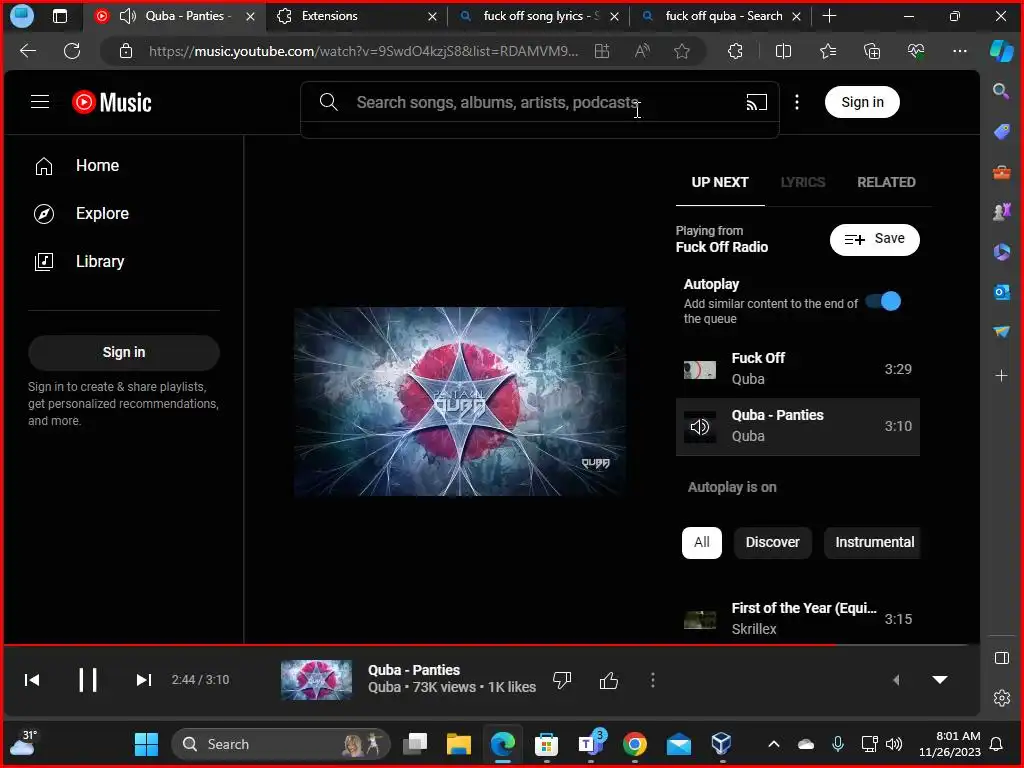Open the player bar three-dot options menu

tap(652, 680)
